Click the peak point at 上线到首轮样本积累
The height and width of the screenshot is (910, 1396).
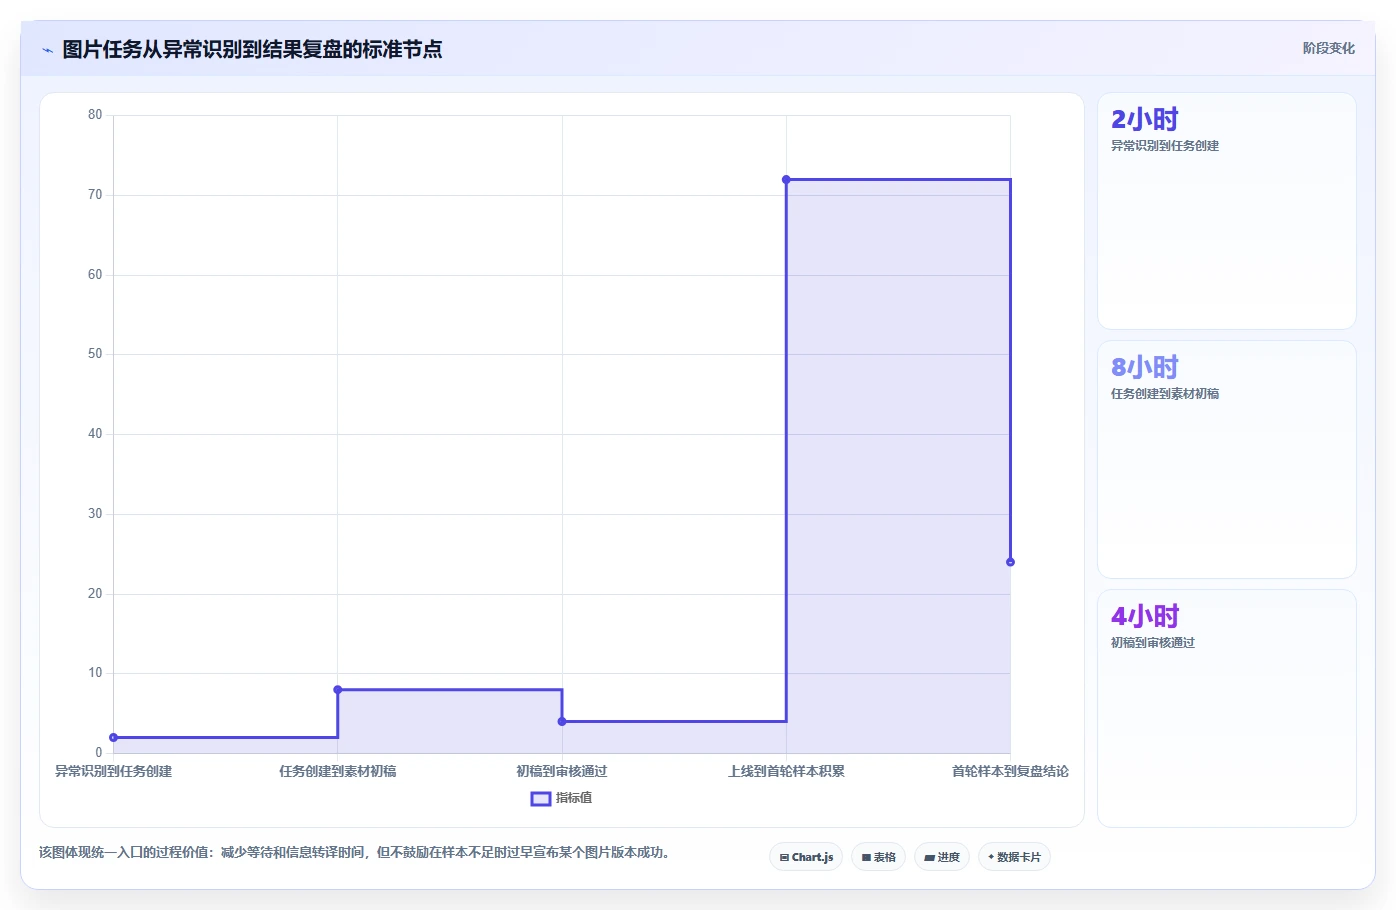pos(786,180)
